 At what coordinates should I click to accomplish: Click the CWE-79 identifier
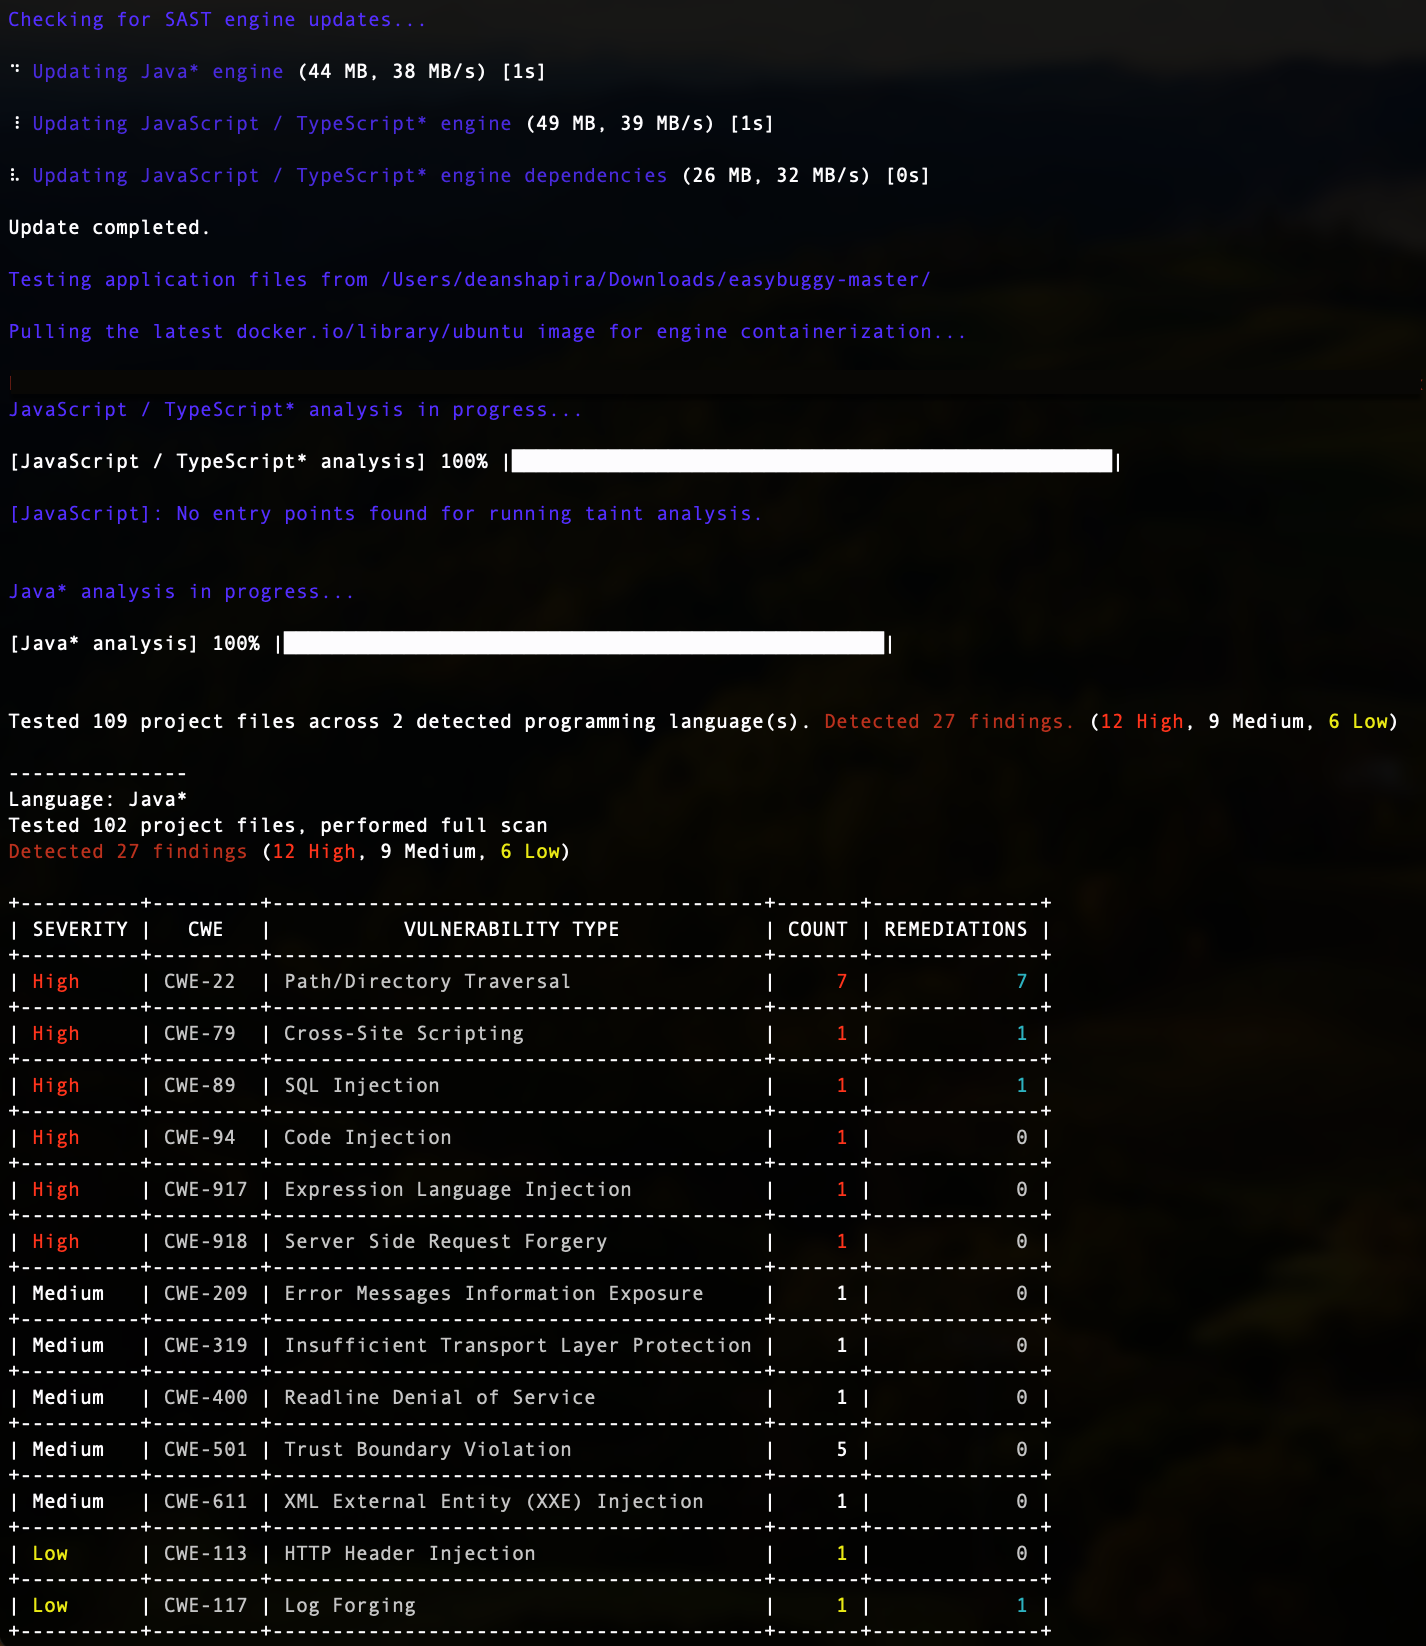200,1034
